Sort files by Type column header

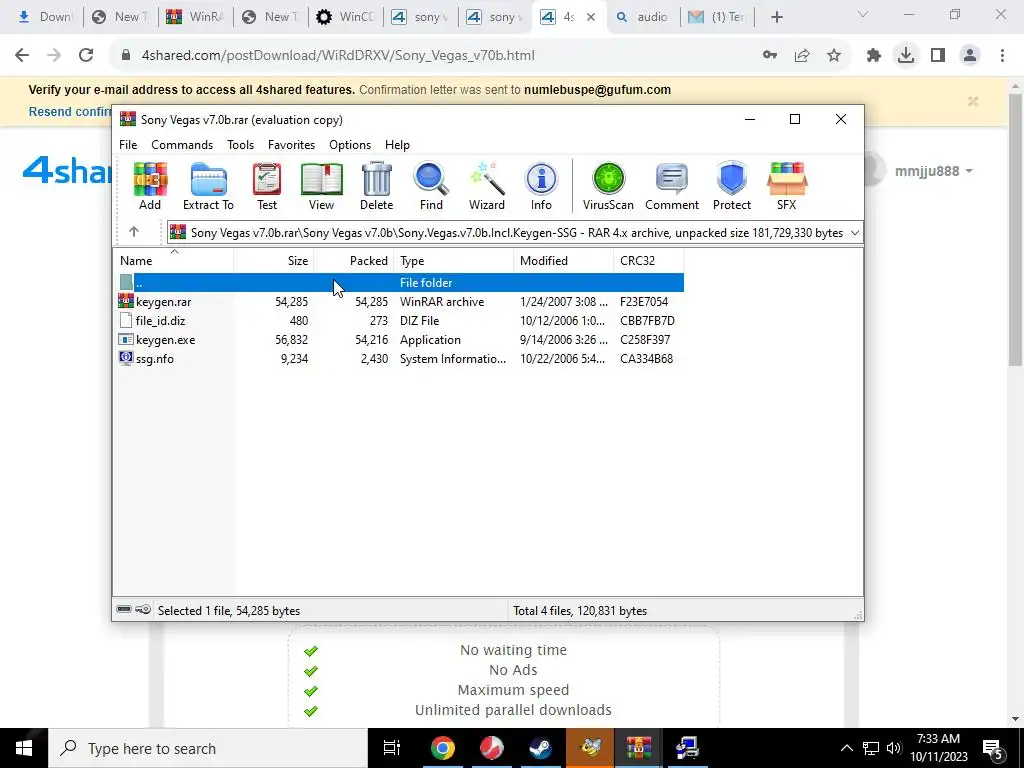click(453, 261)
